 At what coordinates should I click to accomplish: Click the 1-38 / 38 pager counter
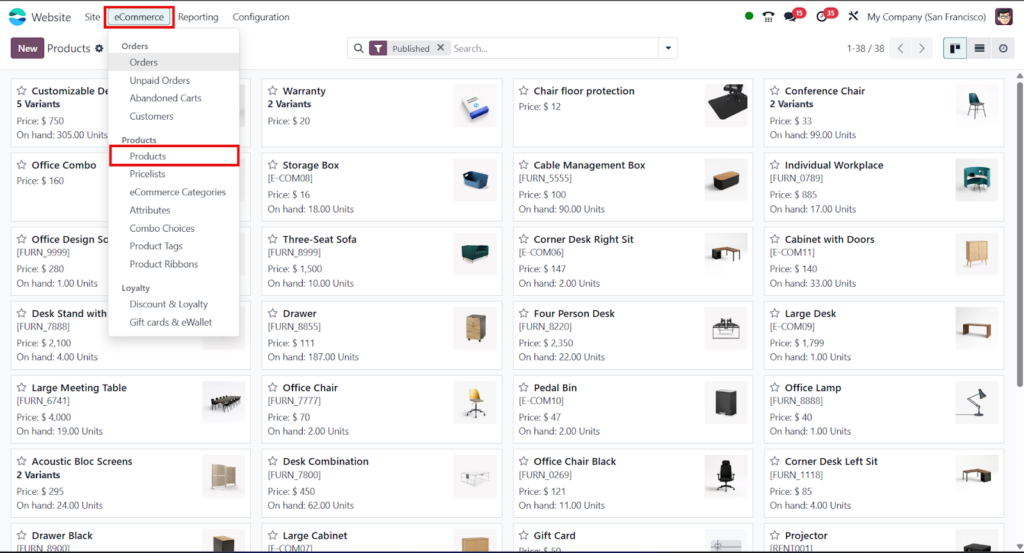click(x=865, y=48)
